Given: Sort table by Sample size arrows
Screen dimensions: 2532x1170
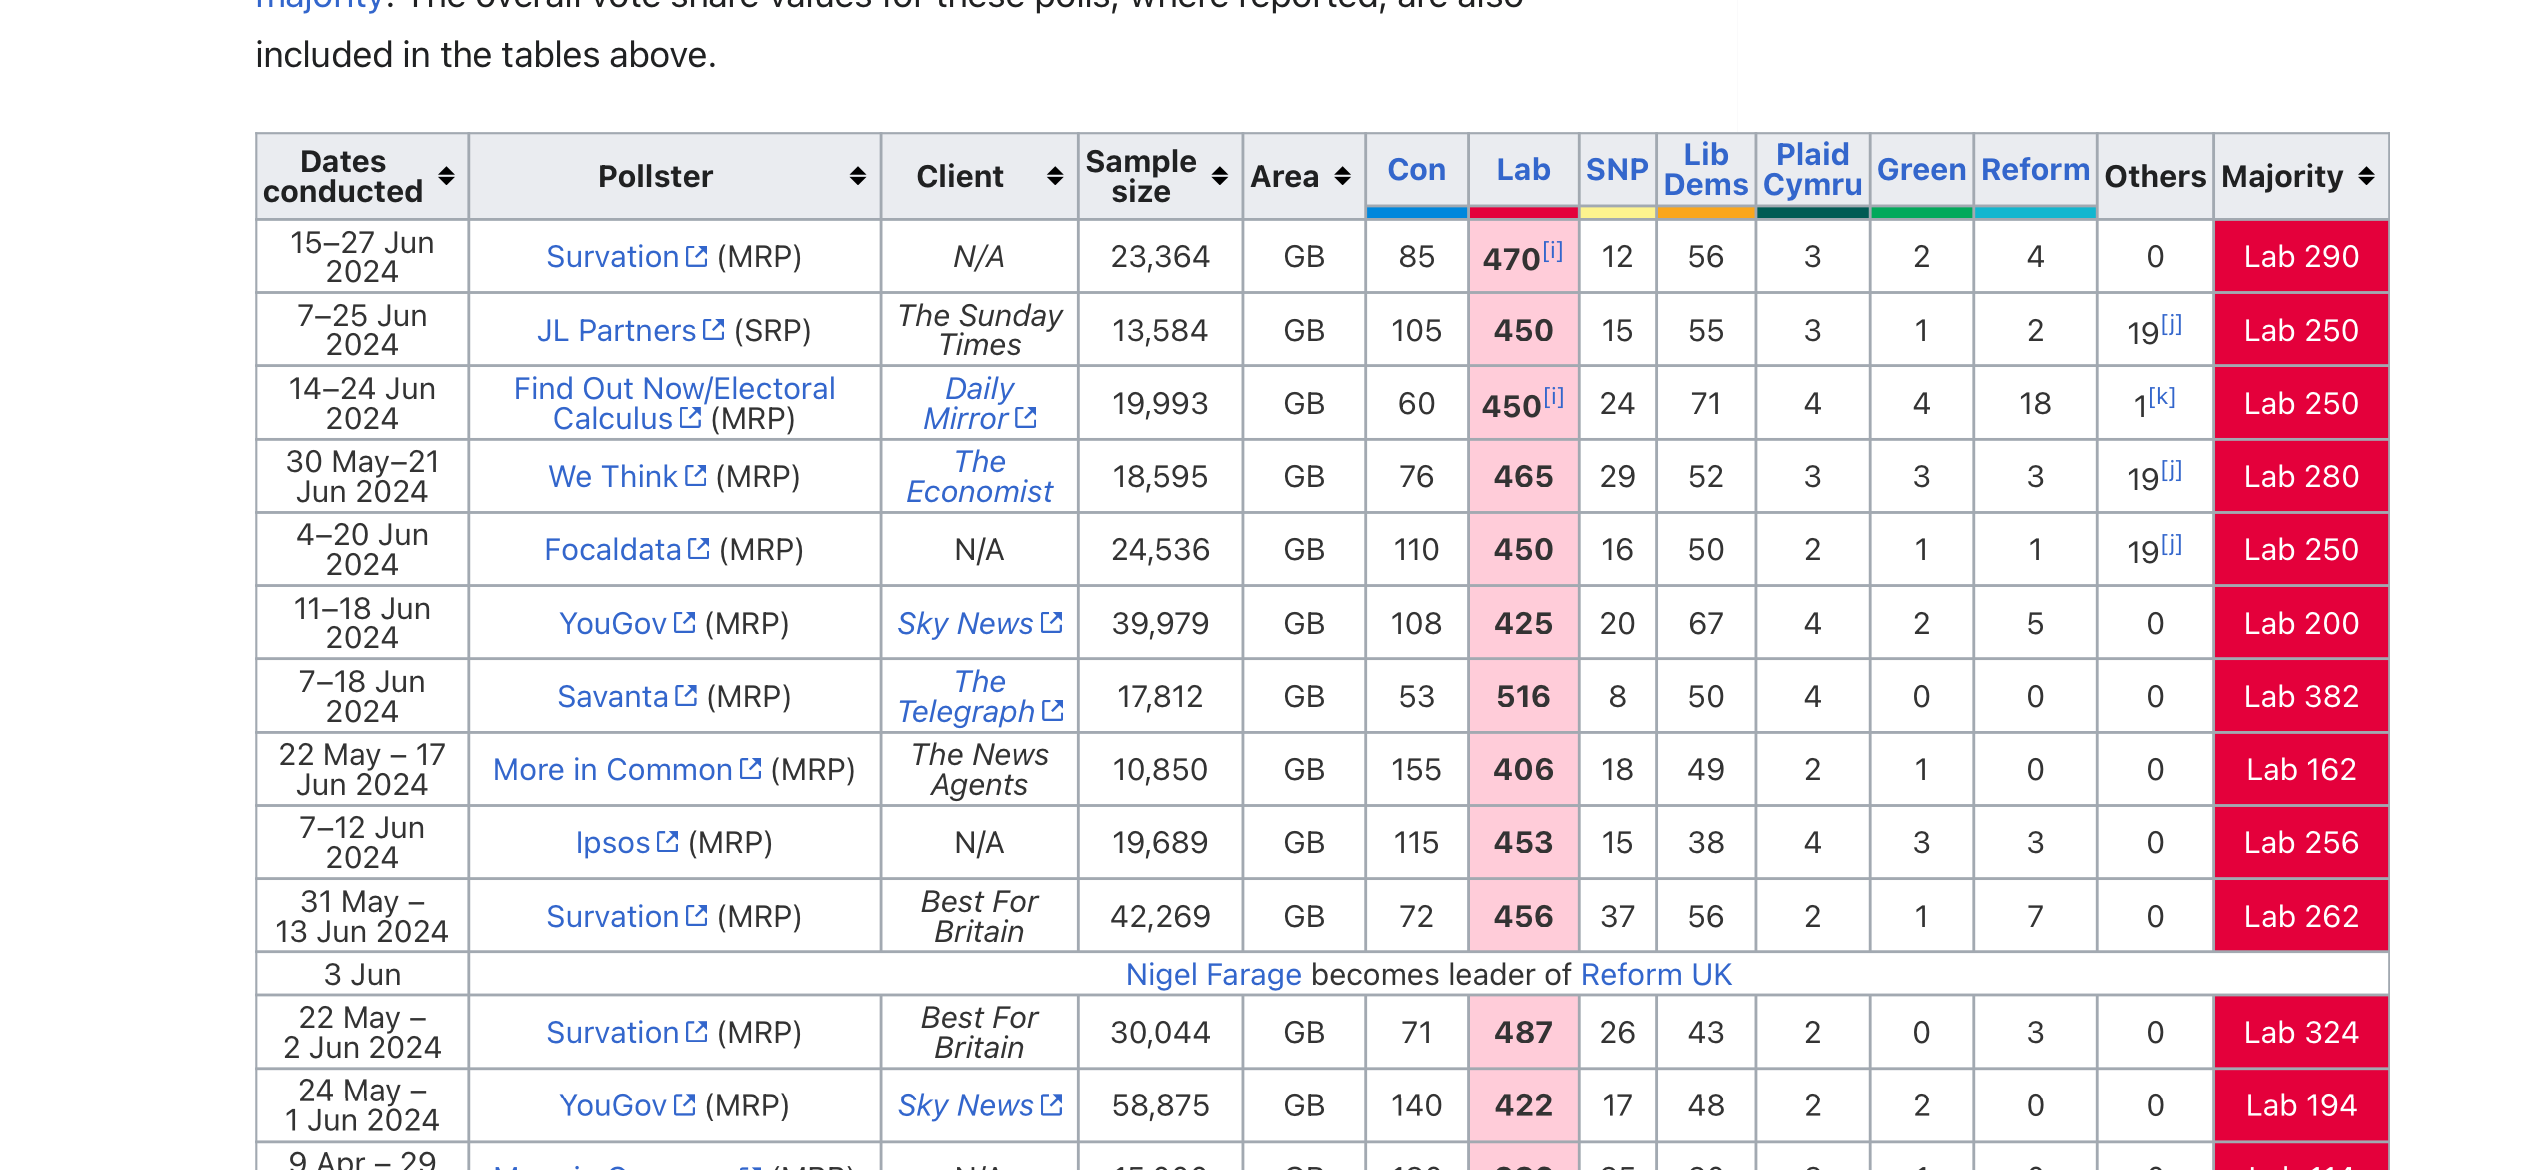Looking at the screenshot, I should click(1219, 176).
